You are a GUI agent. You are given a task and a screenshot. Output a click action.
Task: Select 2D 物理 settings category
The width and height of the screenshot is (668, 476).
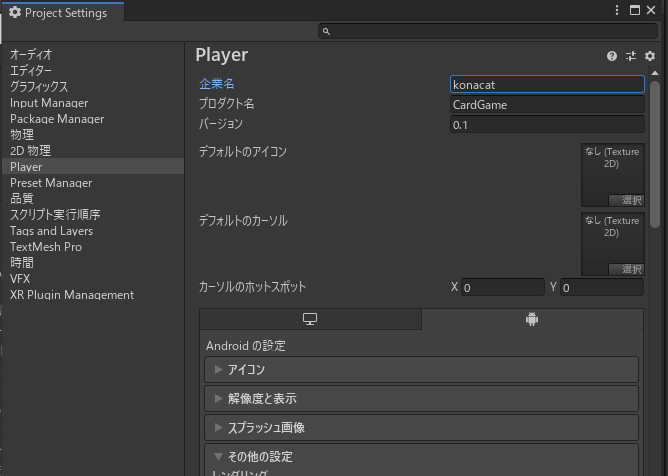[93, 150]
